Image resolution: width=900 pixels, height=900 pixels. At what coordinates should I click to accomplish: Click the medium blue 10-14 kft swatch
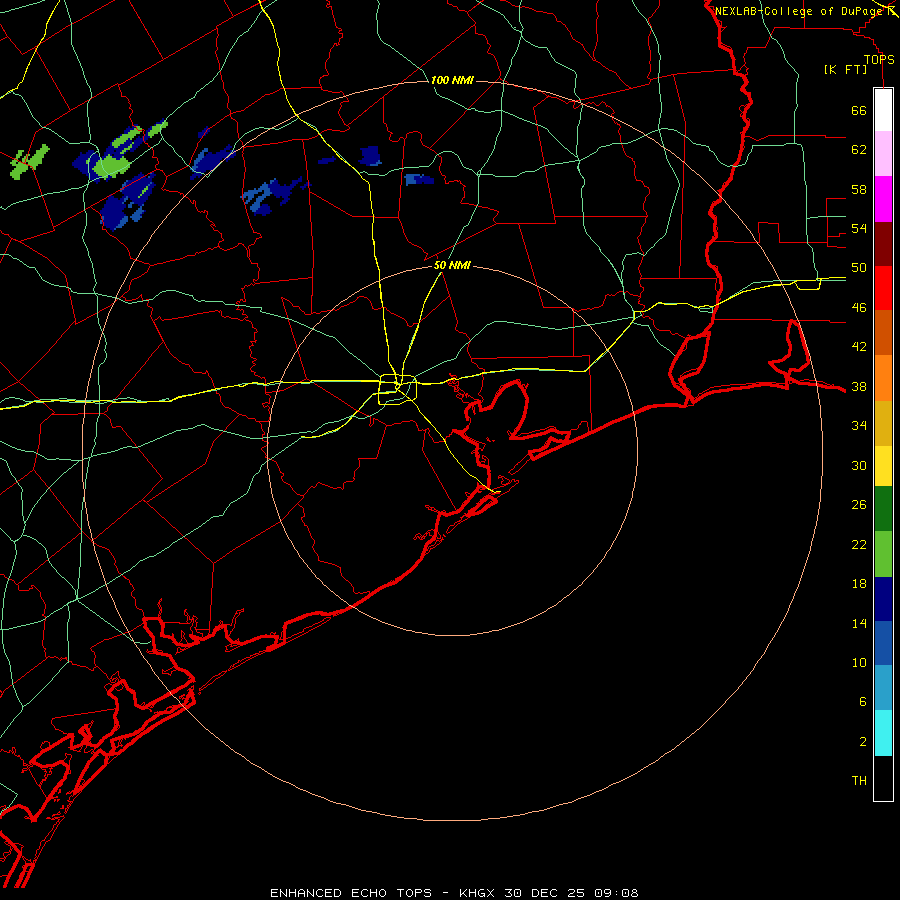tap(883, 643)
